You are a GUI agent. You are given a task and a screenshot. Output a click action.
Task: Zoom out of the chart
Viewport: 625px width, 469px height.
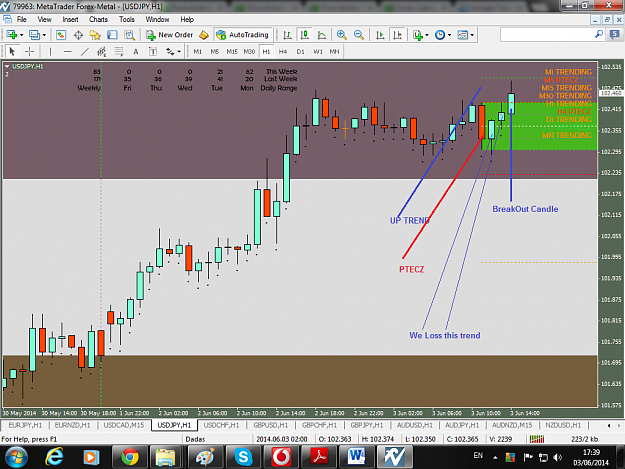pyautogui.click(x=359, y=35)
